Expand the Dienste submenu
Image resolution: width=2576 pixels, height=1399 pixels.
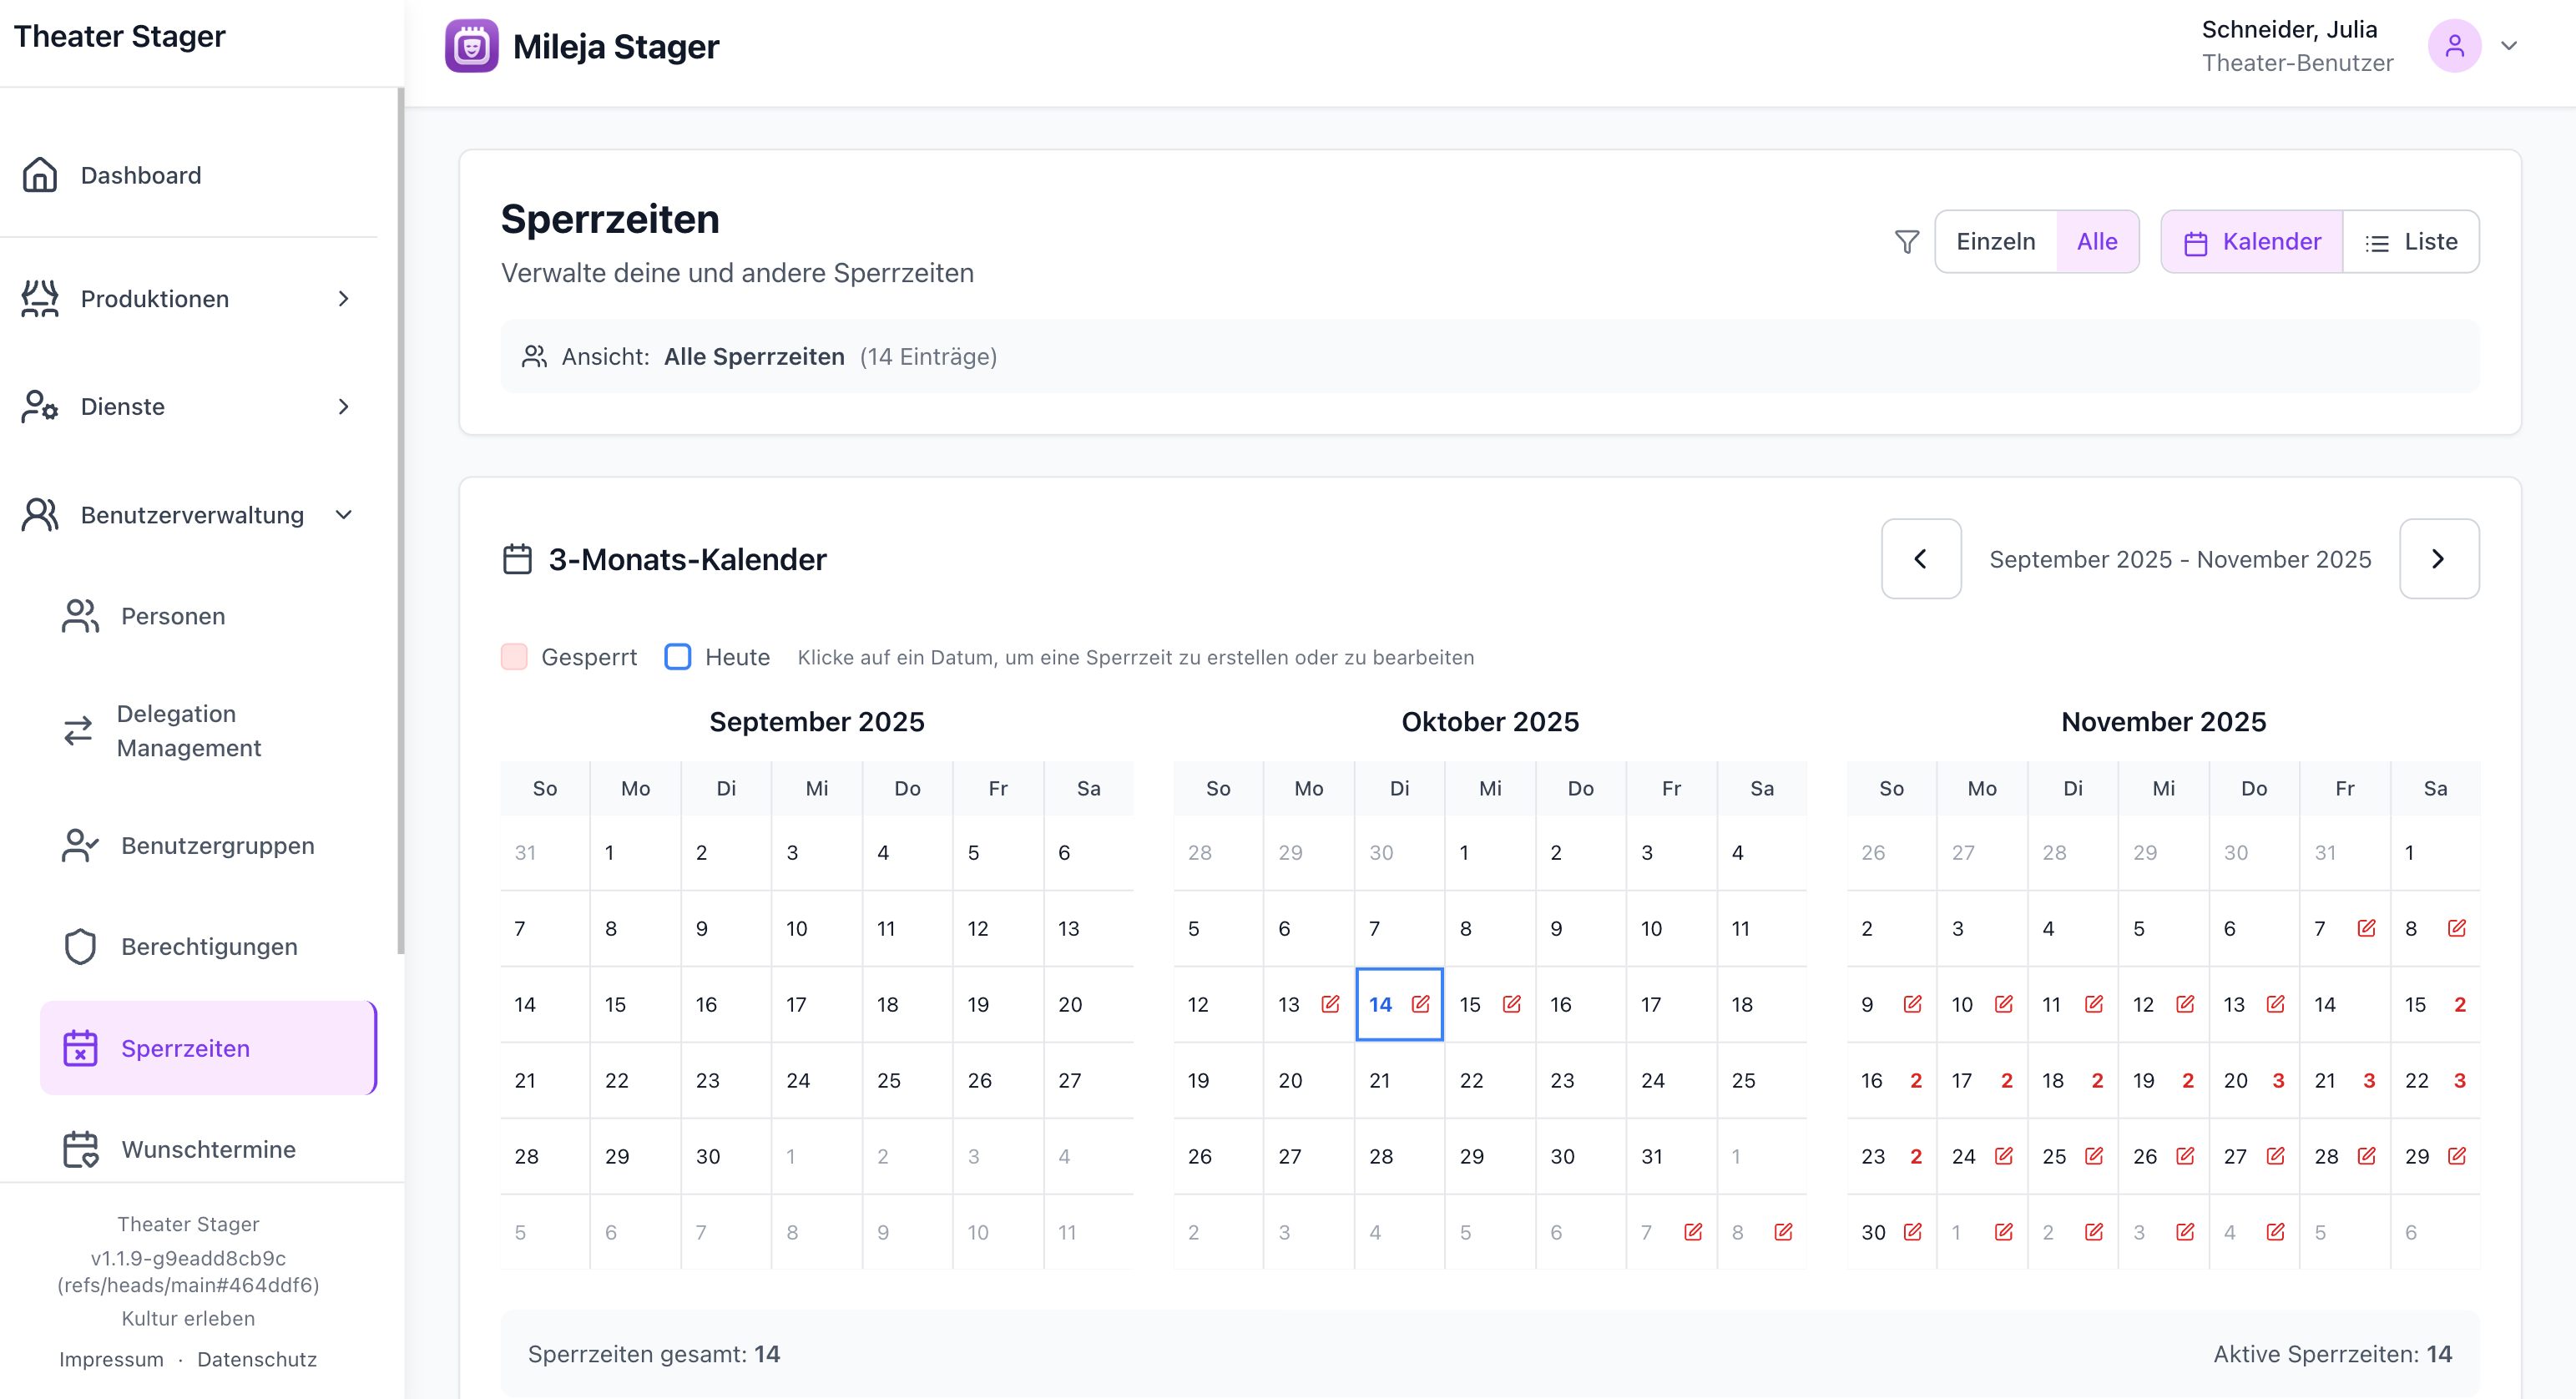click(343, 407)
